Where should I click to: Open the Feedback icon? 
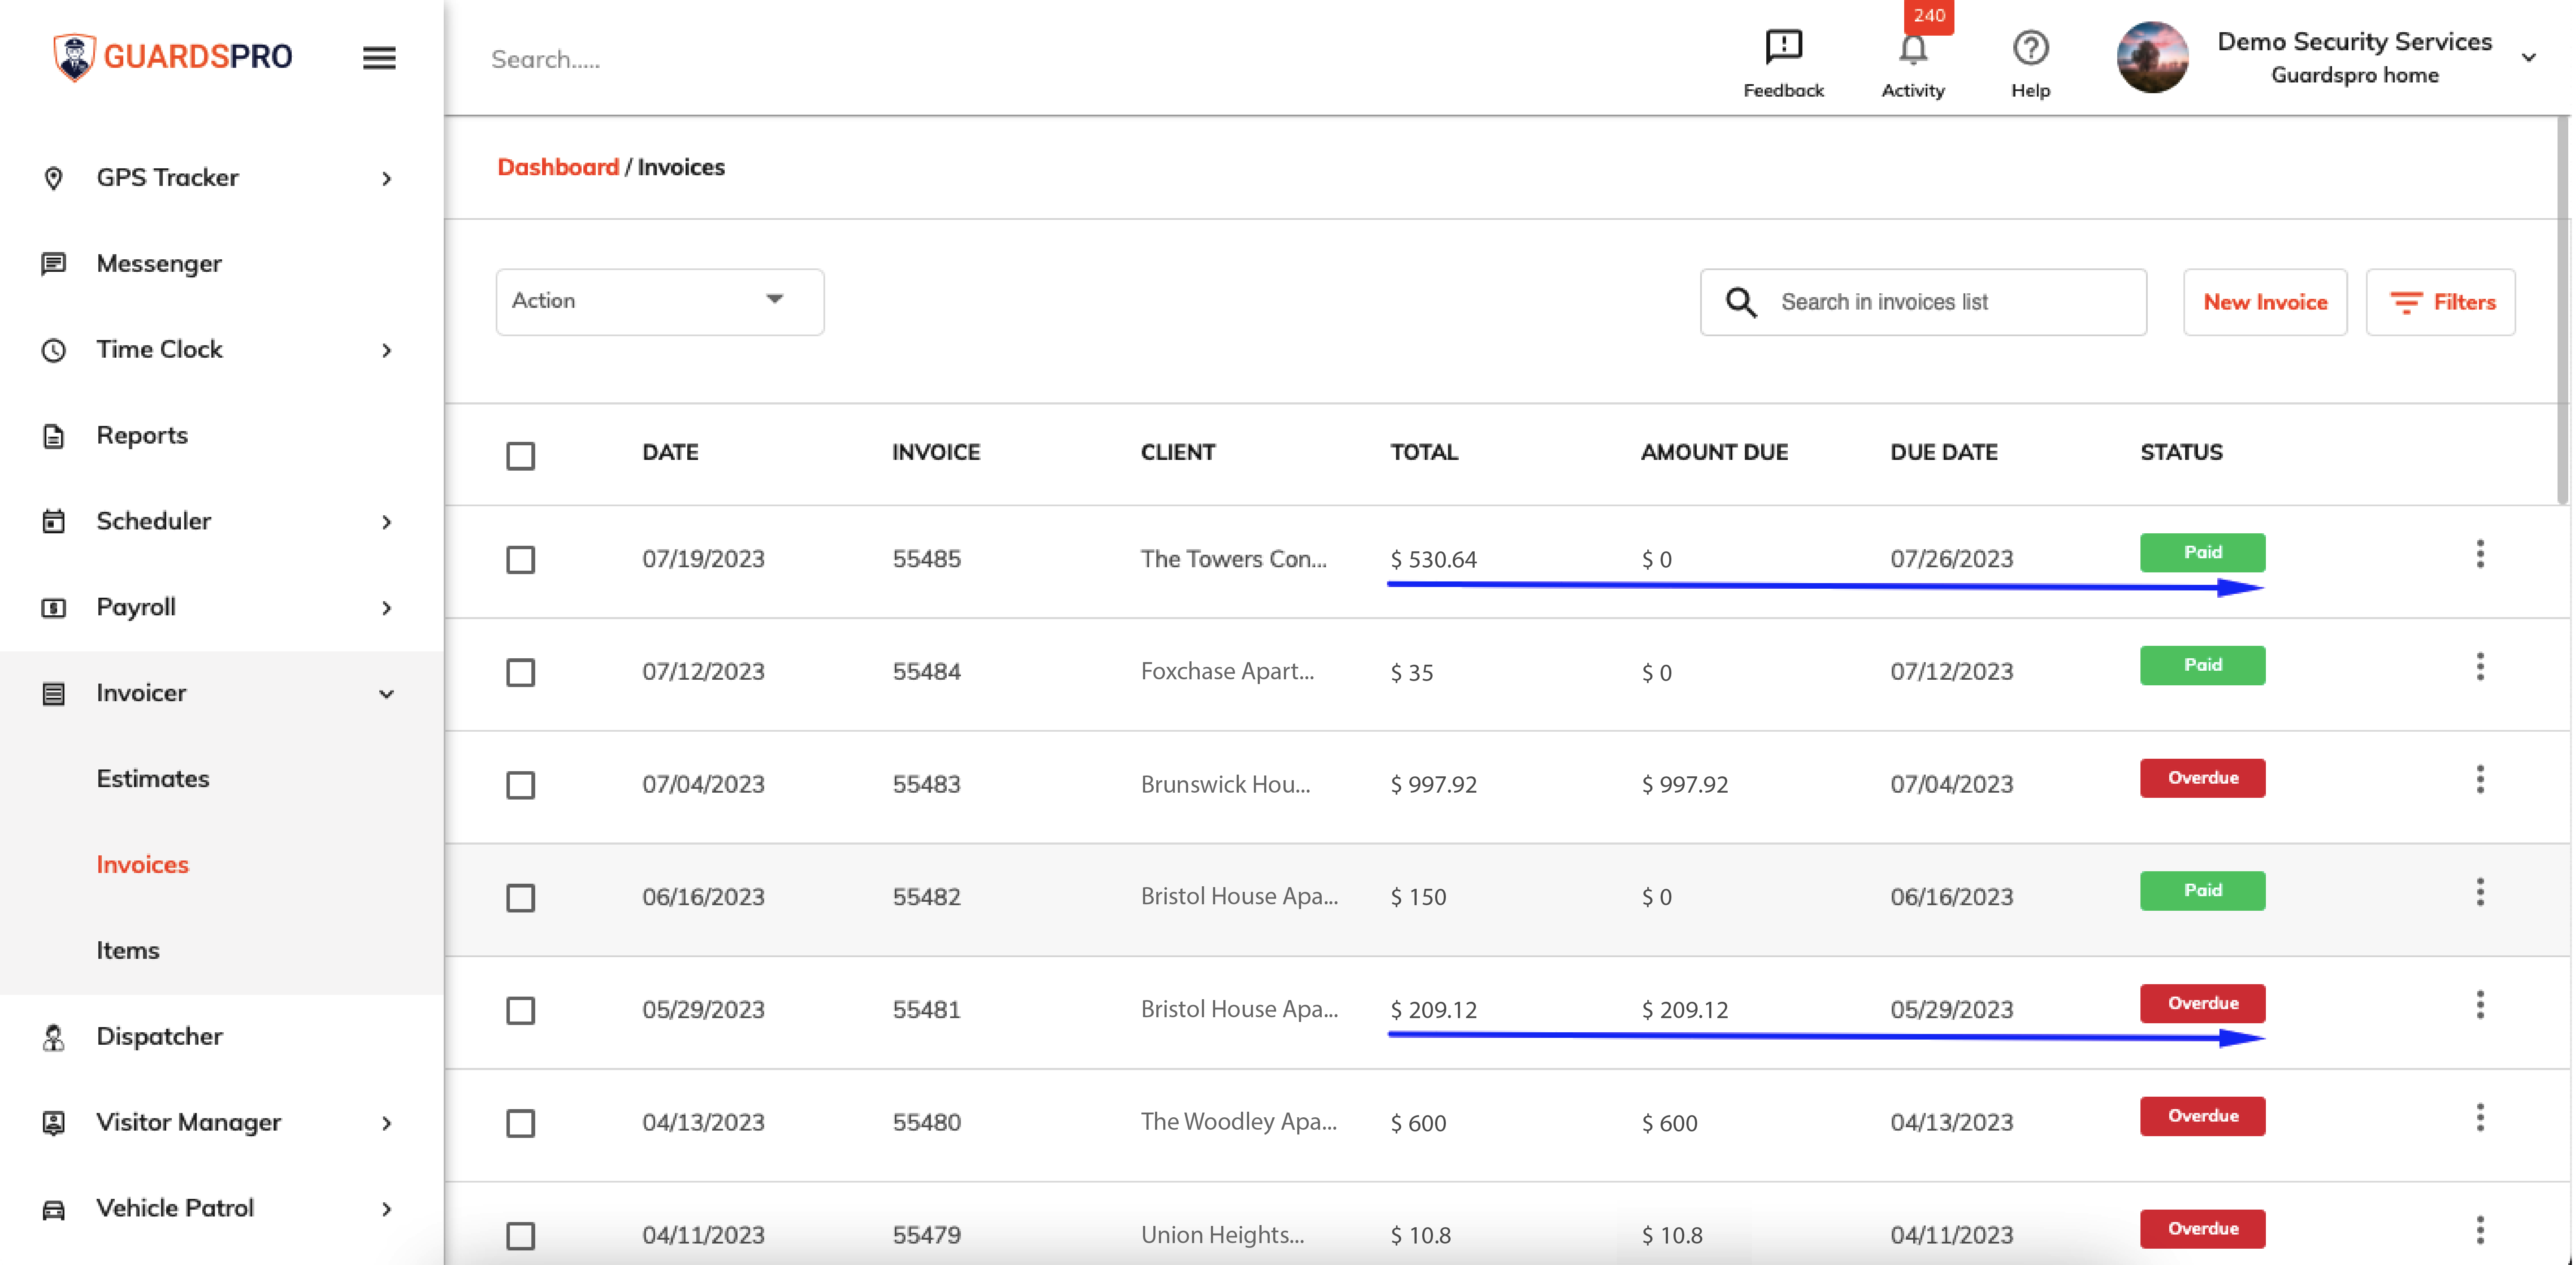1783,47
